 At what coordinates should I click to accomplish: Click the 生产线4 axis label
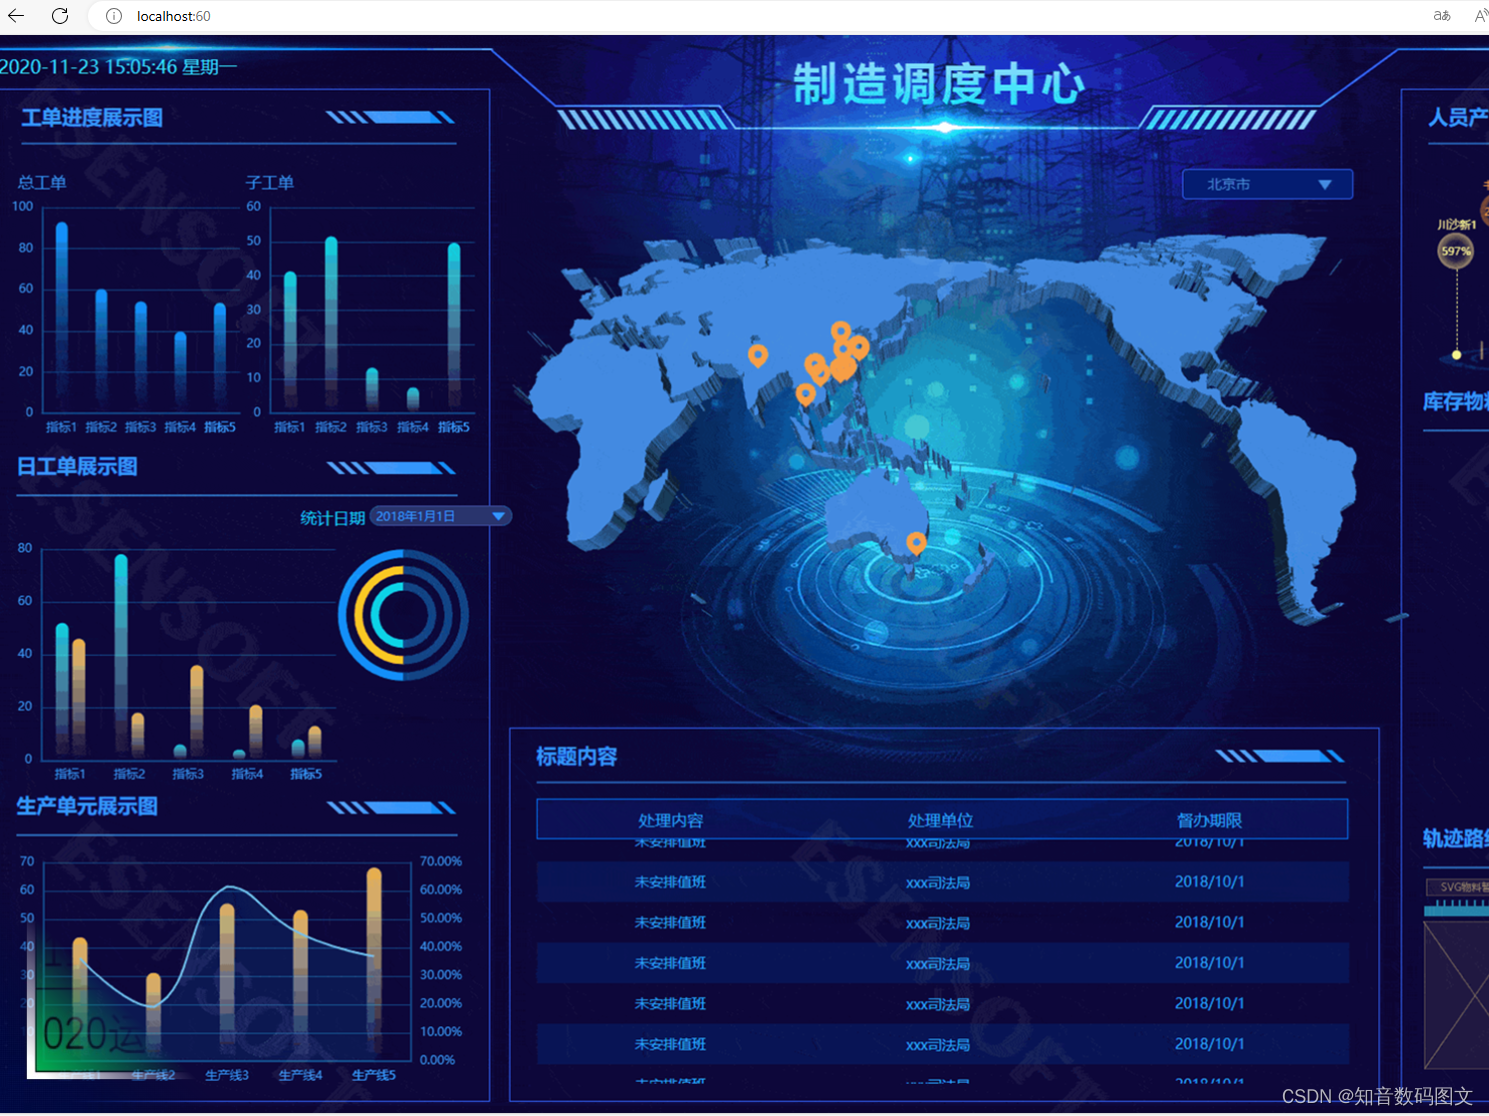point(300,1075)
